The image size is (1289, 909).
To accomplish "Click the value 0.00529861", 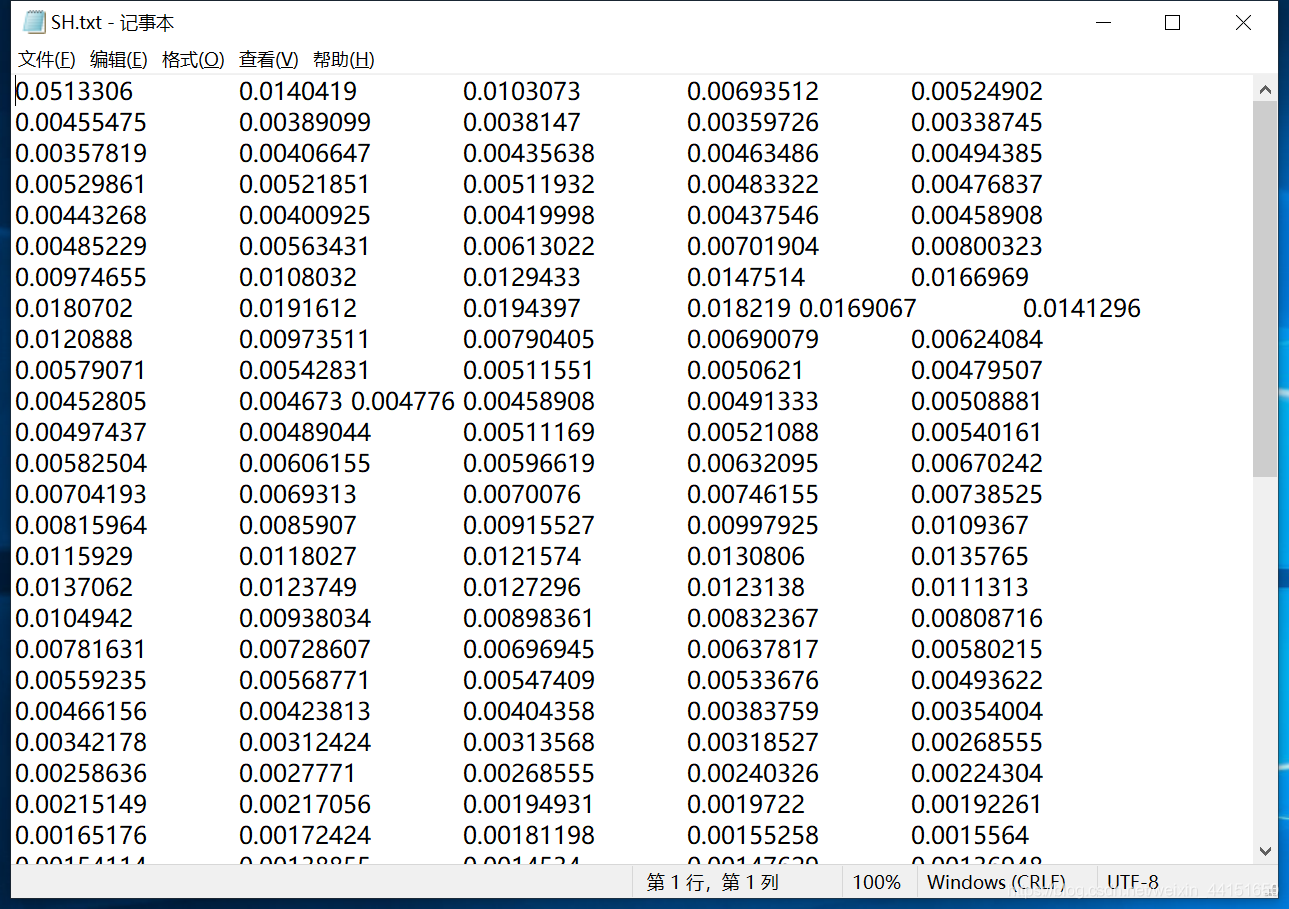I will click(x=81, y=185).
